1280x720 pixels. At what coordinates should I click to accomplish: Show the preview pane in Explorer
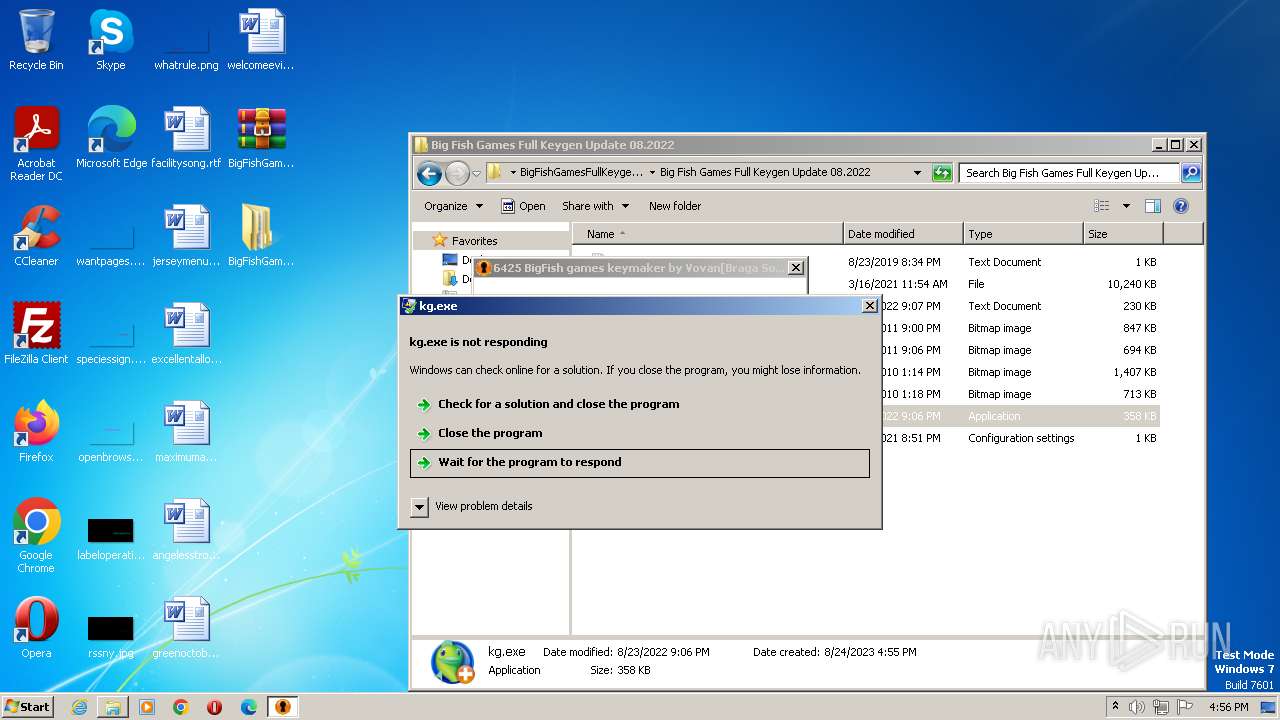point(1153,206)
